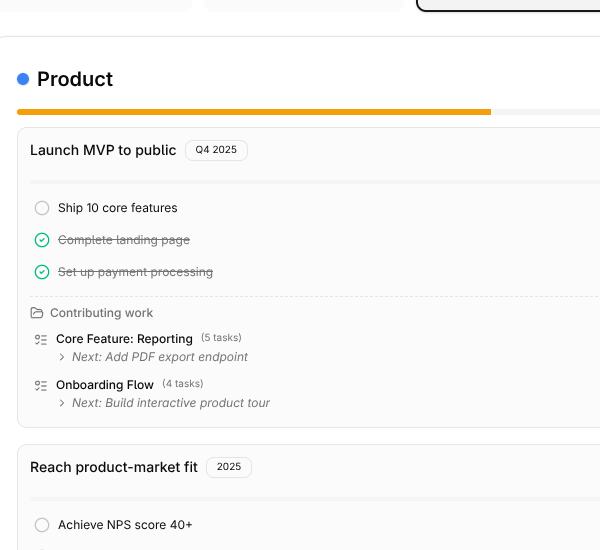Click the blue dot beside Product heading
Viewport: 600px width, 550px height.
tap(23, 79)
